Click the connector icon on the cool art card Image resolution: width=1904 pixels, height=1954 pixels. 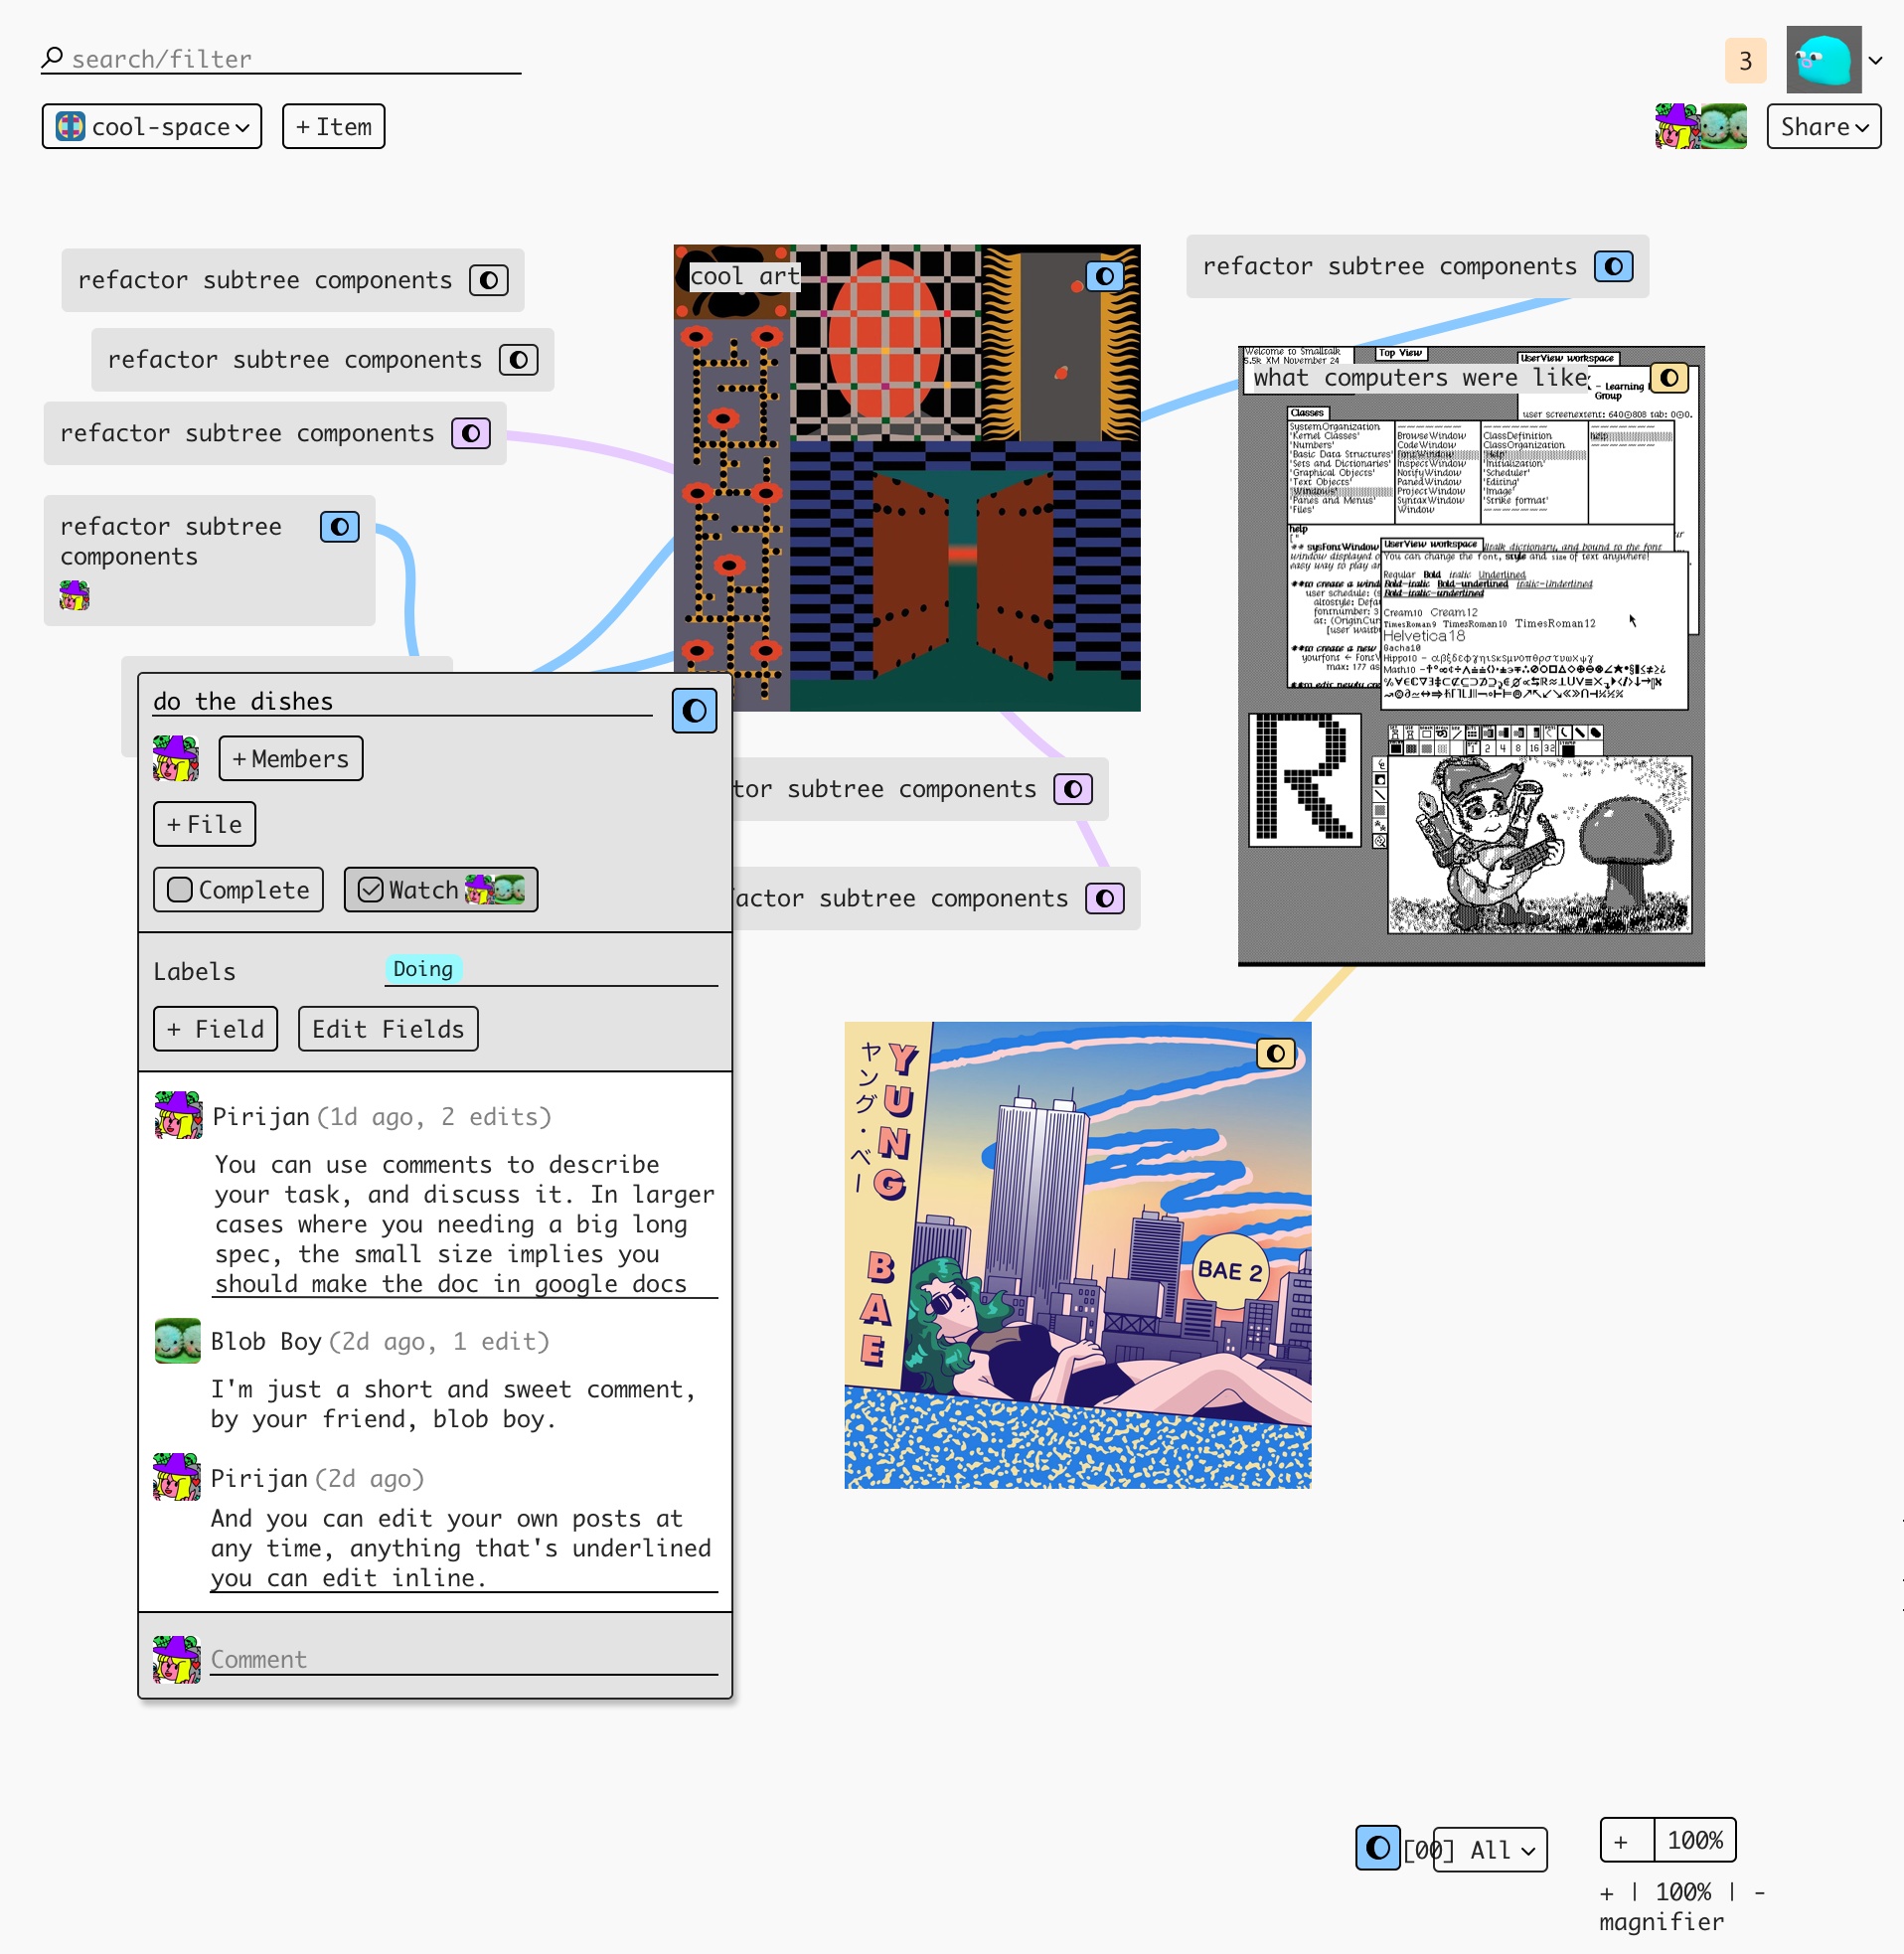coord(1104,276)
